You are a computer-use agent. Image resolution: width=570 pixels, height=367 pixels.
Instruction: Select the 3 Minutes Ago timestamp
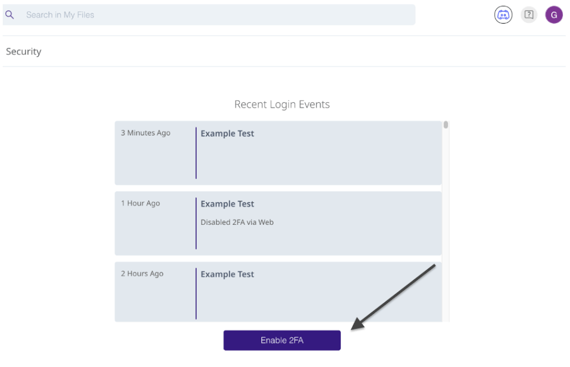pos(146,133)
